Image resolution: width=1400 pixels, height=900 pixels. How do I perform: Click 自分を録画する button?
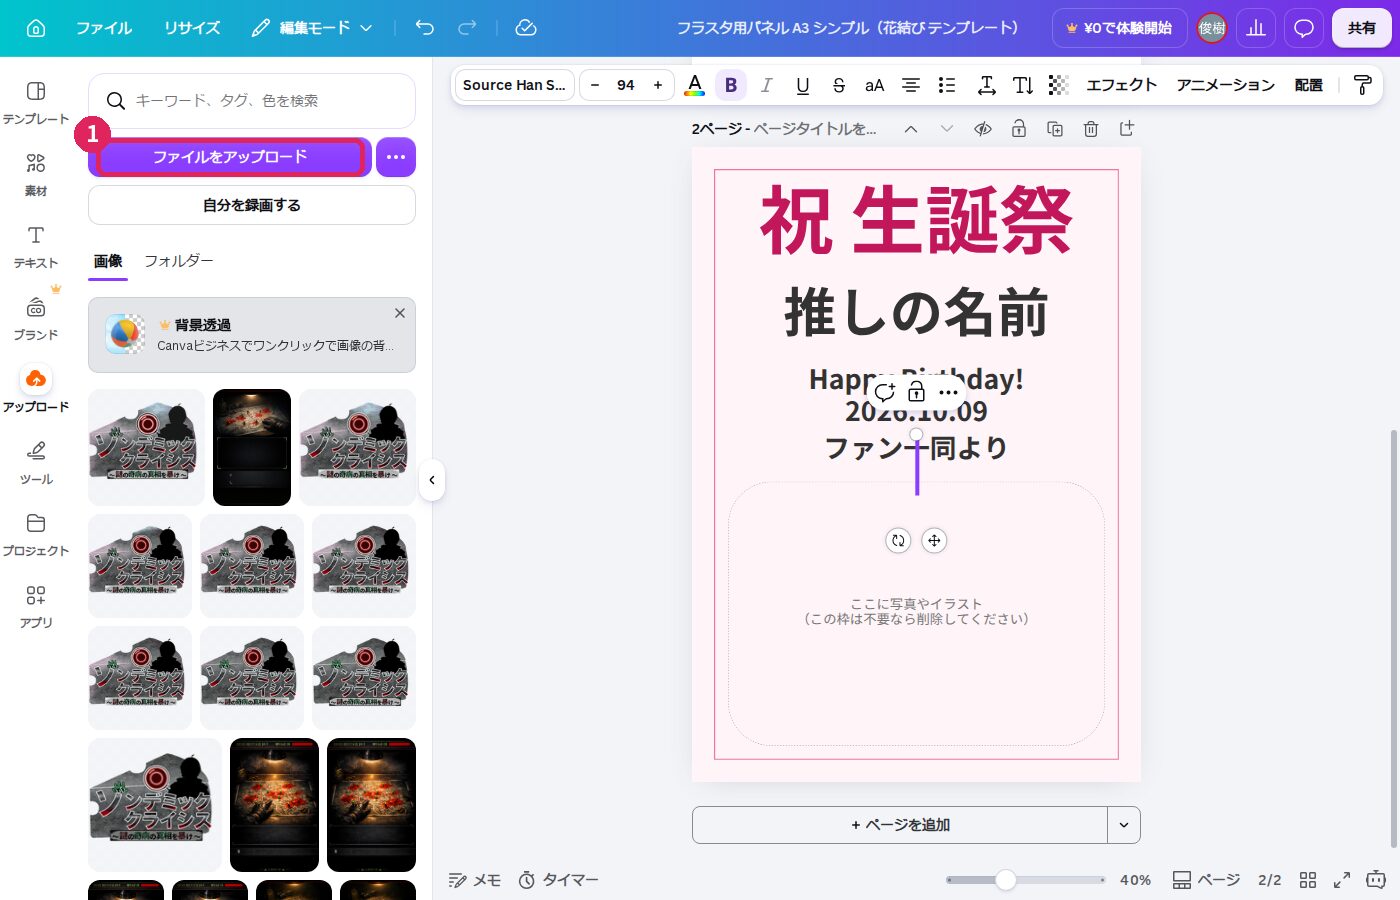[x=252, y=205]
